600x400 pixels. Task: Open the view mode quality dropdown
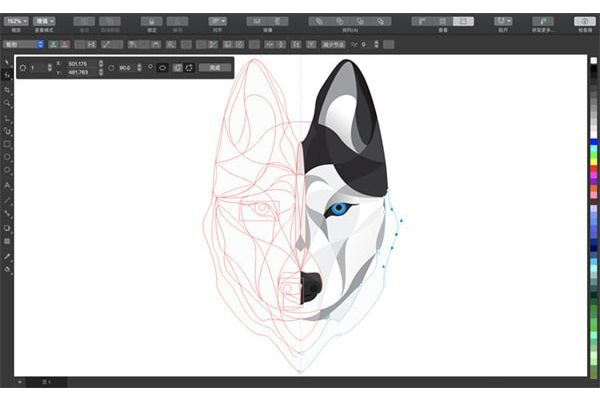tap(44, 21)
